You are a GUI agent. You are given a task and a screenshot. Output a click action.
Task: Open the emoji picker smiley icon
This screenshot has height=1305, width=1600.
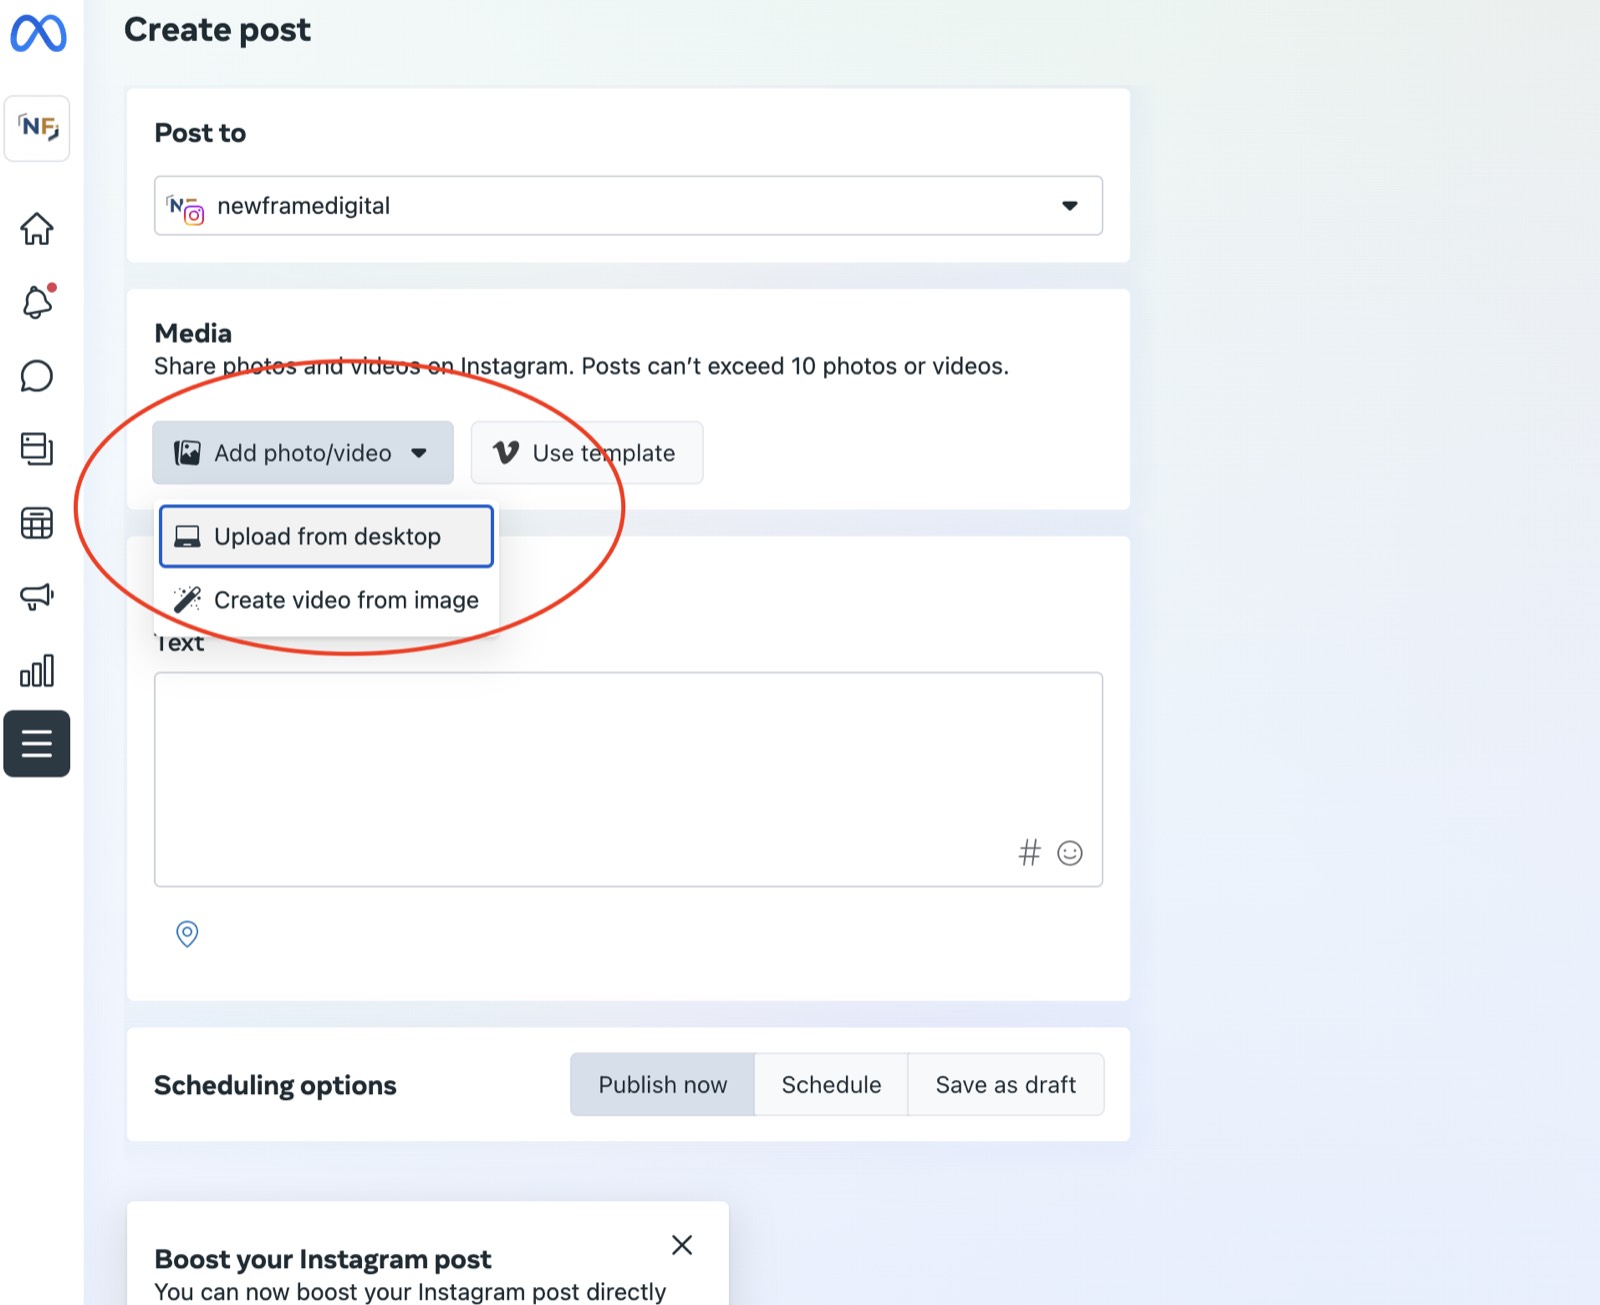pyautogui.click(x=1070, y=853)
